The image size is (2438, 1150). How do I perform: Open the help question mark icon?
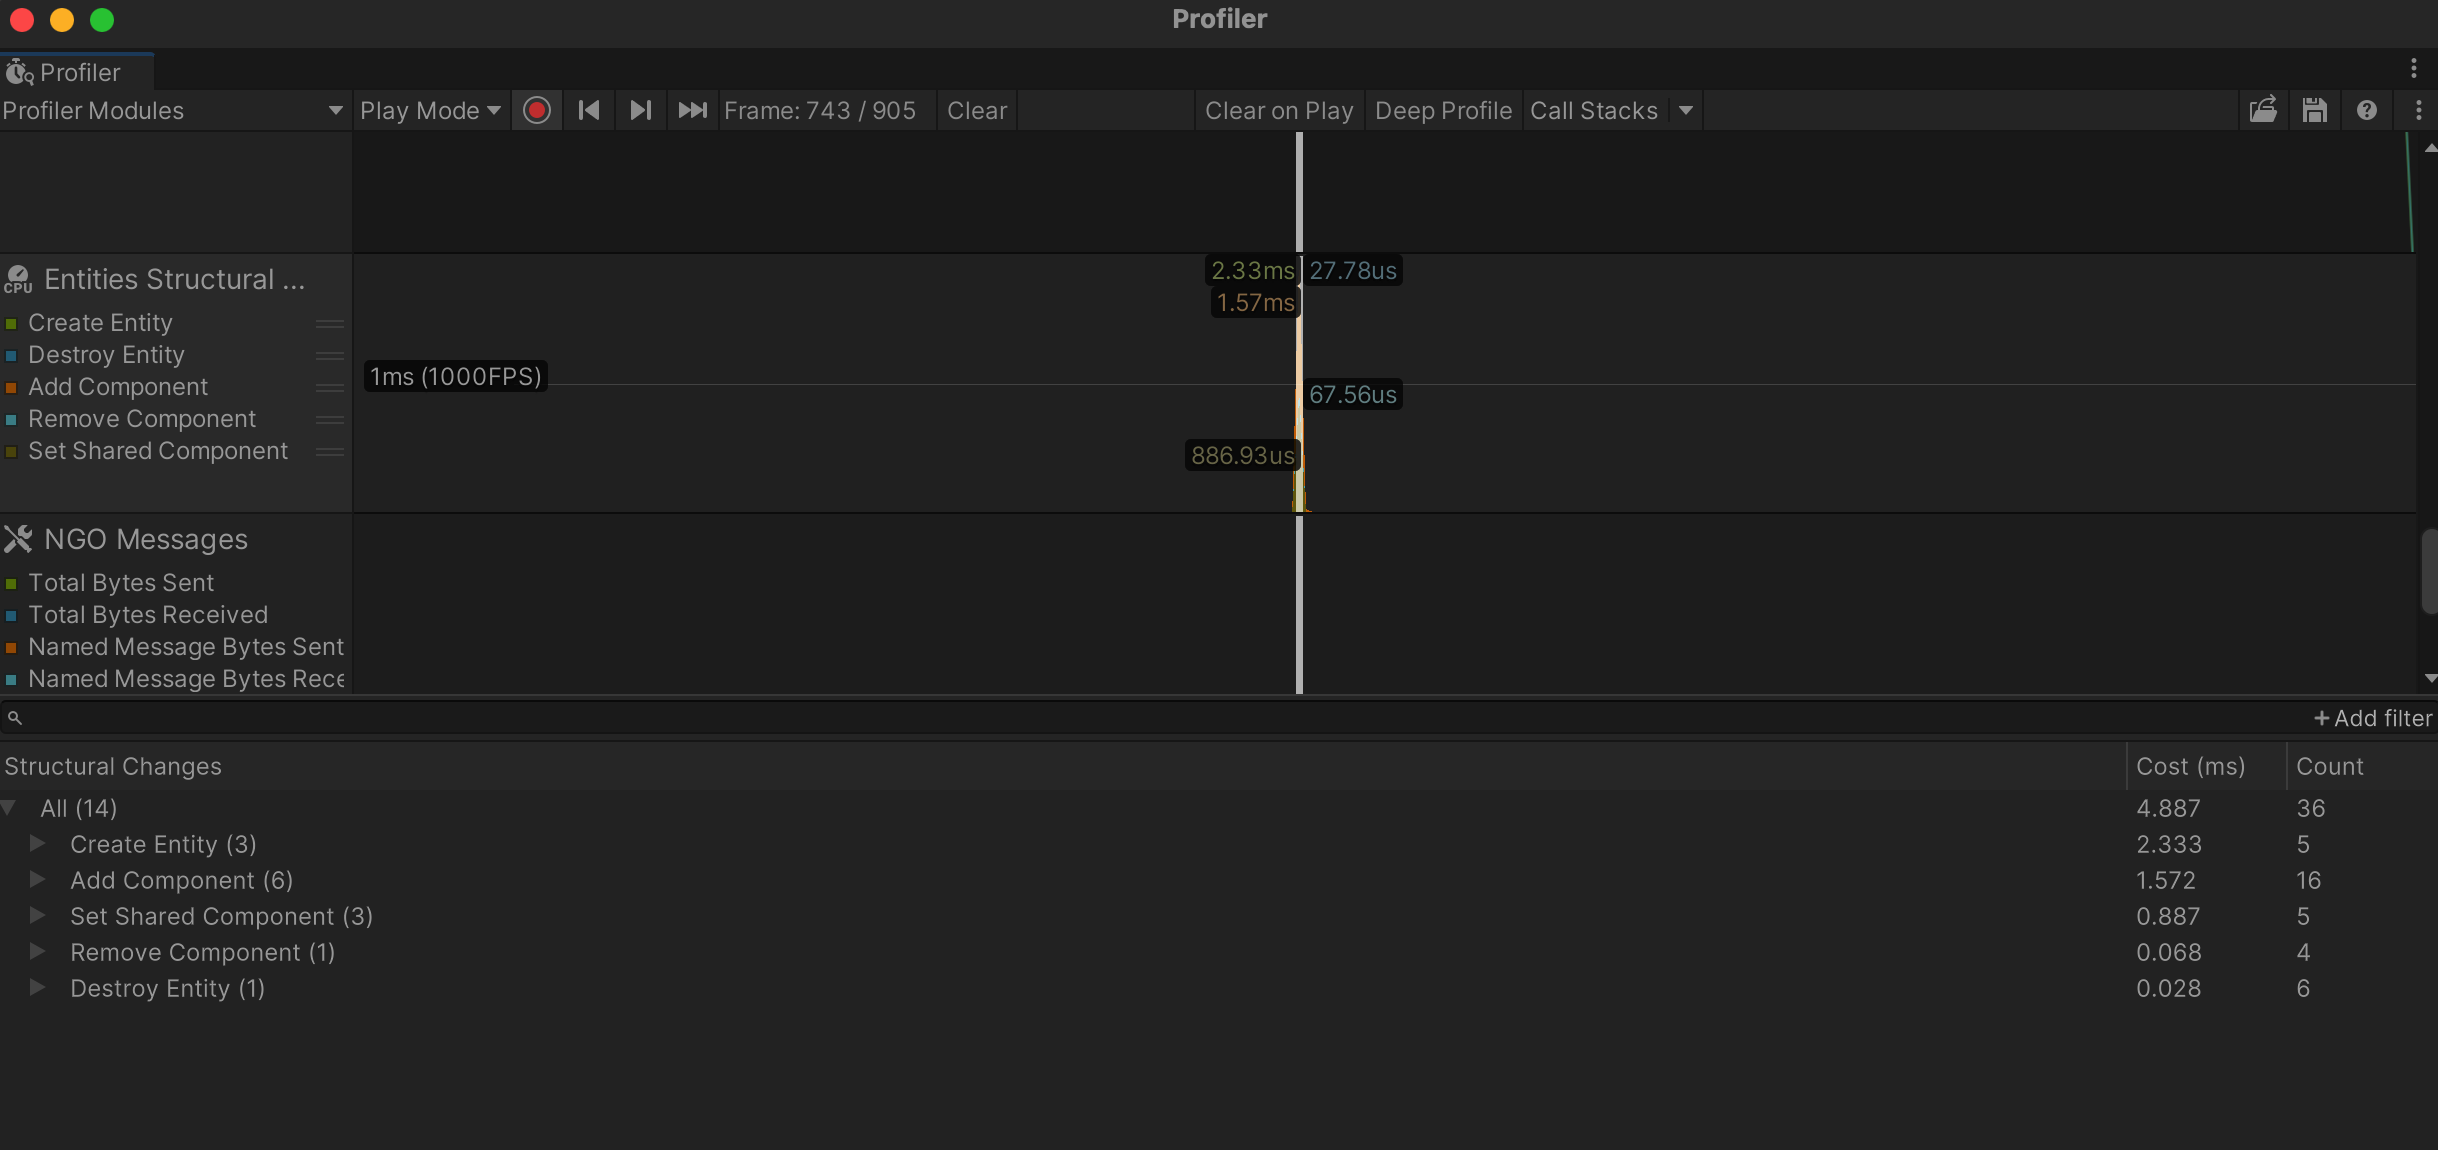click(2367, 110)
